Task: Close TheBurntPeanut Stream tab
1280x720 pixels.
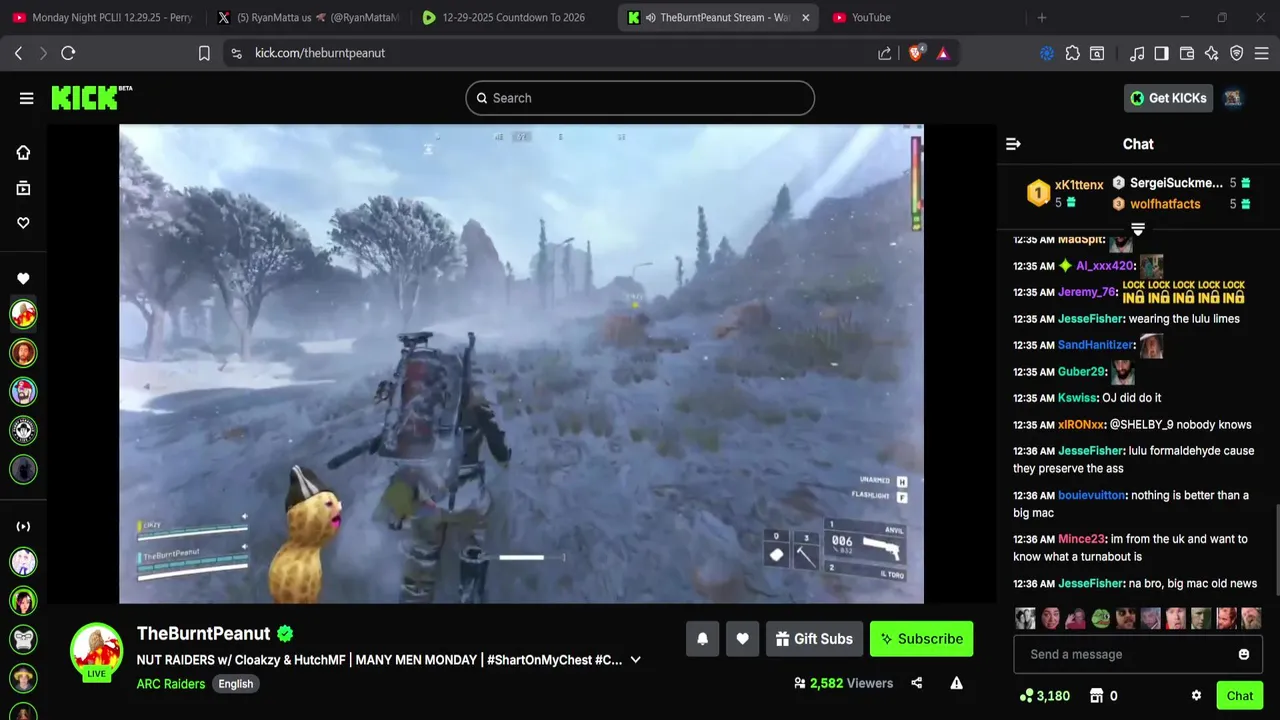Action: (x=805, y=17)
